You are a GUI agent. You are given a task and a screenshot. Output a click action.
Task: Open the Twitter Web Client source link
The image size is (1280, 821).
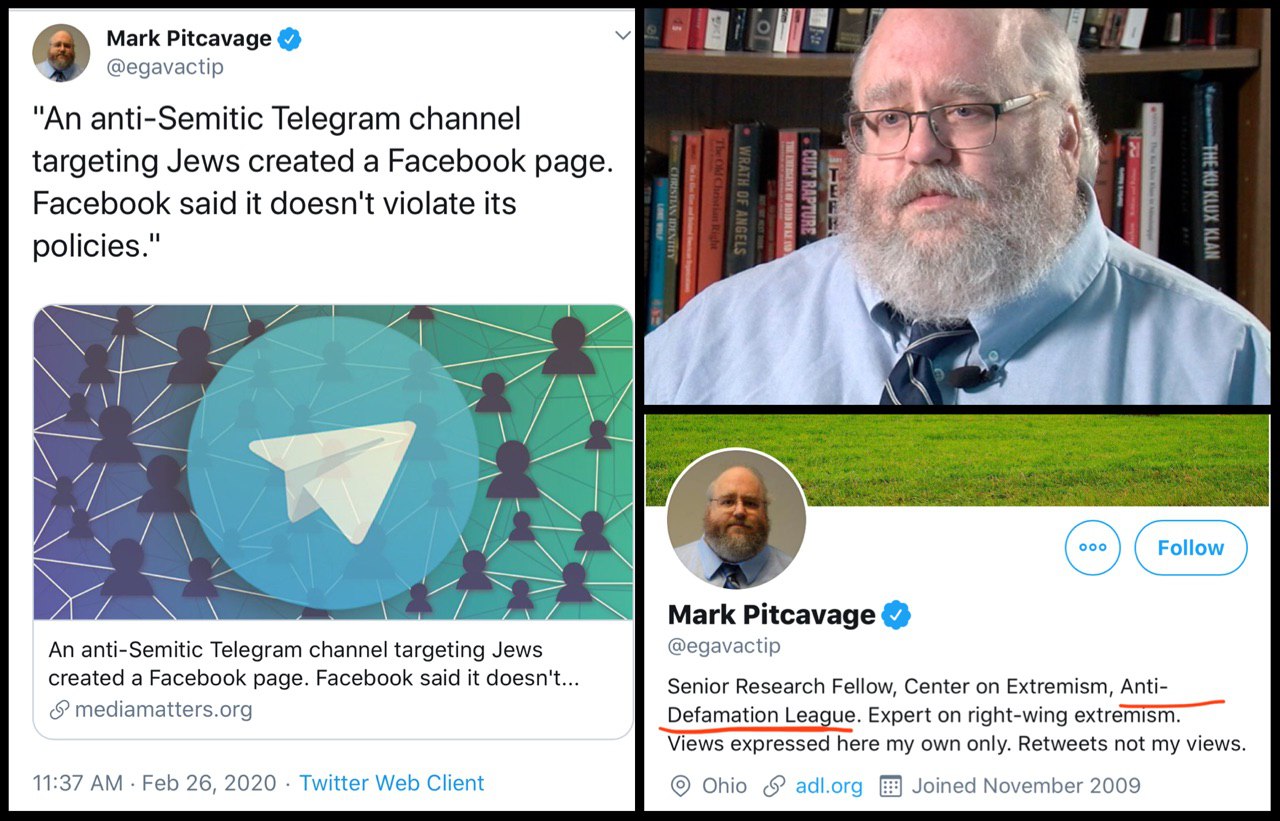point(391,783)
